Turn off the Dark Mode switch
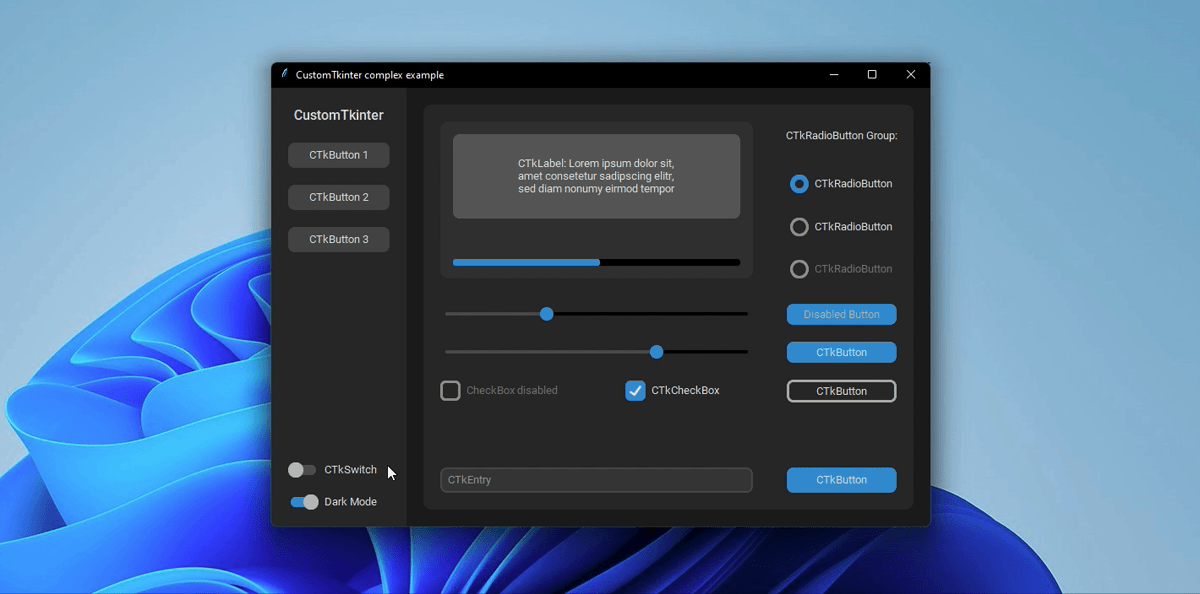This screenshot has width=1200, height=594. point(304,502)
